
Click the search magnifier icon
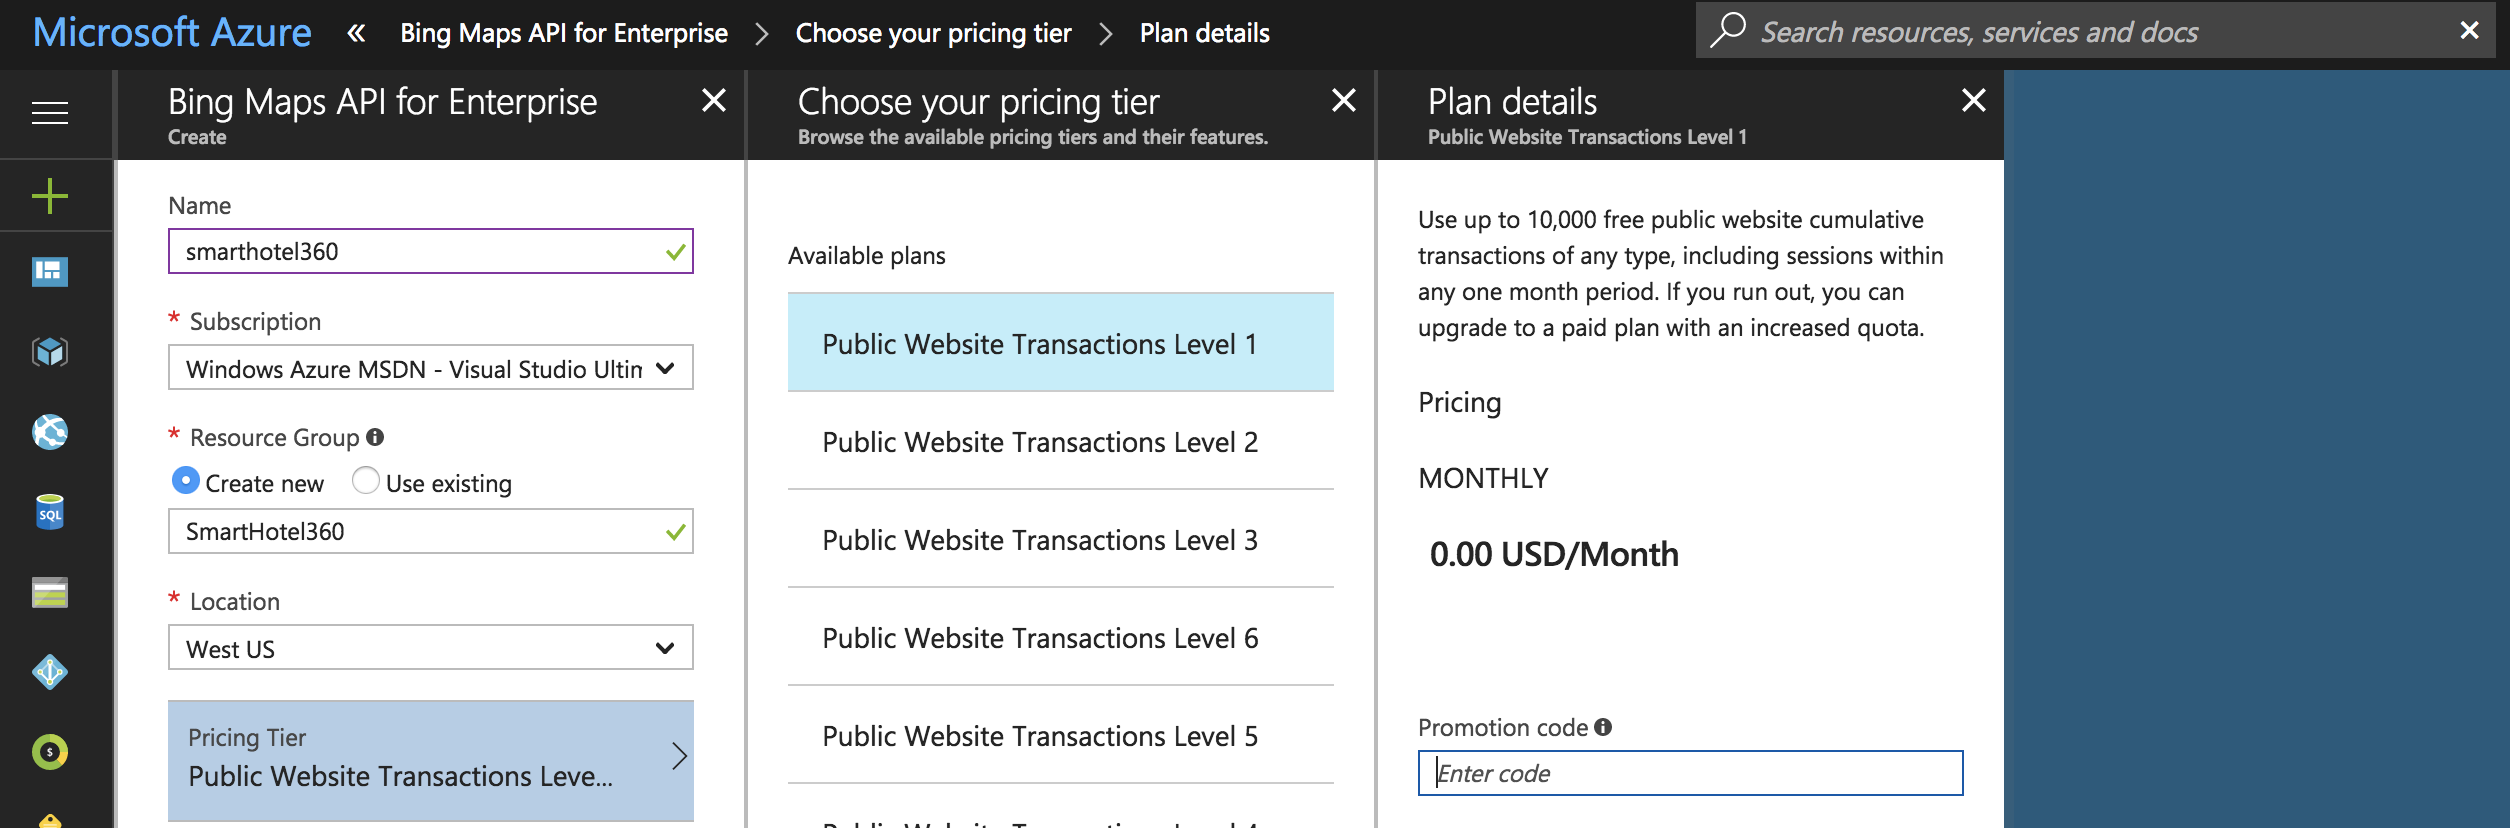pos(1727,31)
